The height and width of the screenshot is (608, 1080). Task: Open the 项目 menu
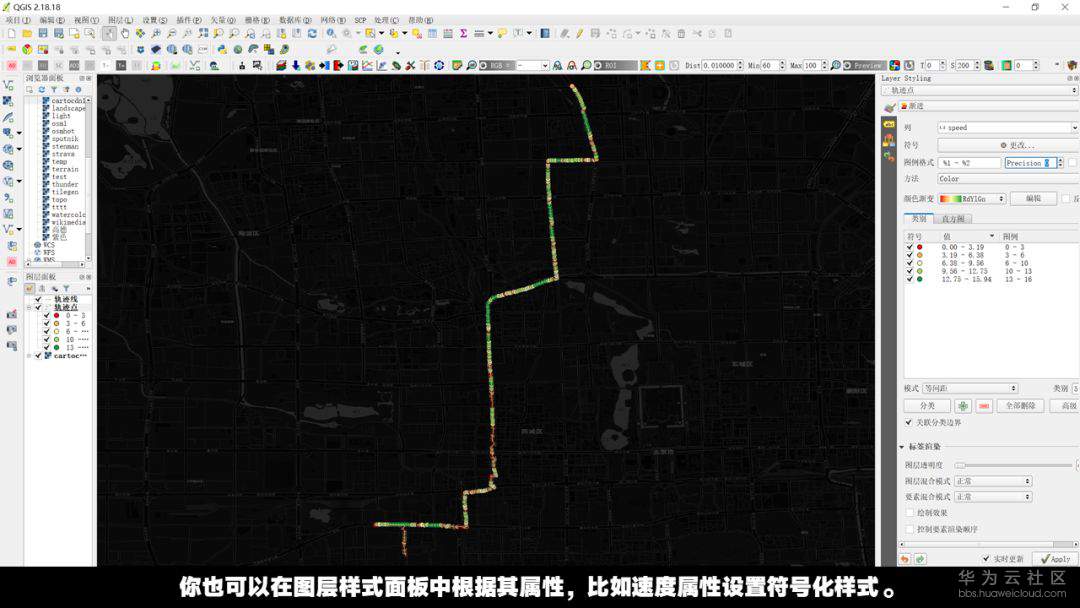pyautogui.click(x=18, y=20)
